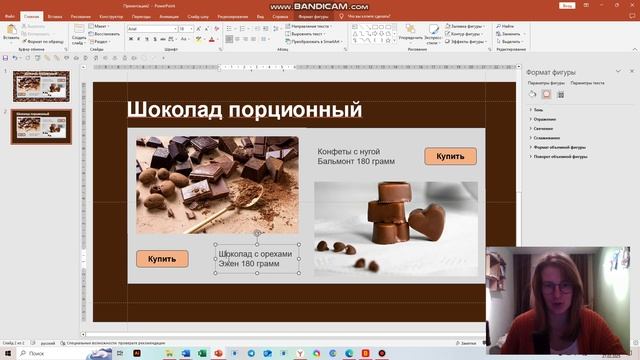Open Направление текста text direction dropdown
Image resolution: width=640 pixels, height=360 pixels.
tap(308, 26)
